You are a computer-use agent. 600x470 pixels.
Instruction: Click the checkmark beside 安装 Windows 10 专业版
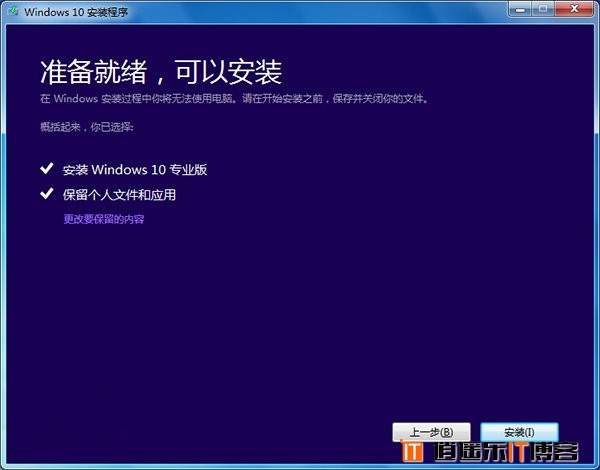47,168
